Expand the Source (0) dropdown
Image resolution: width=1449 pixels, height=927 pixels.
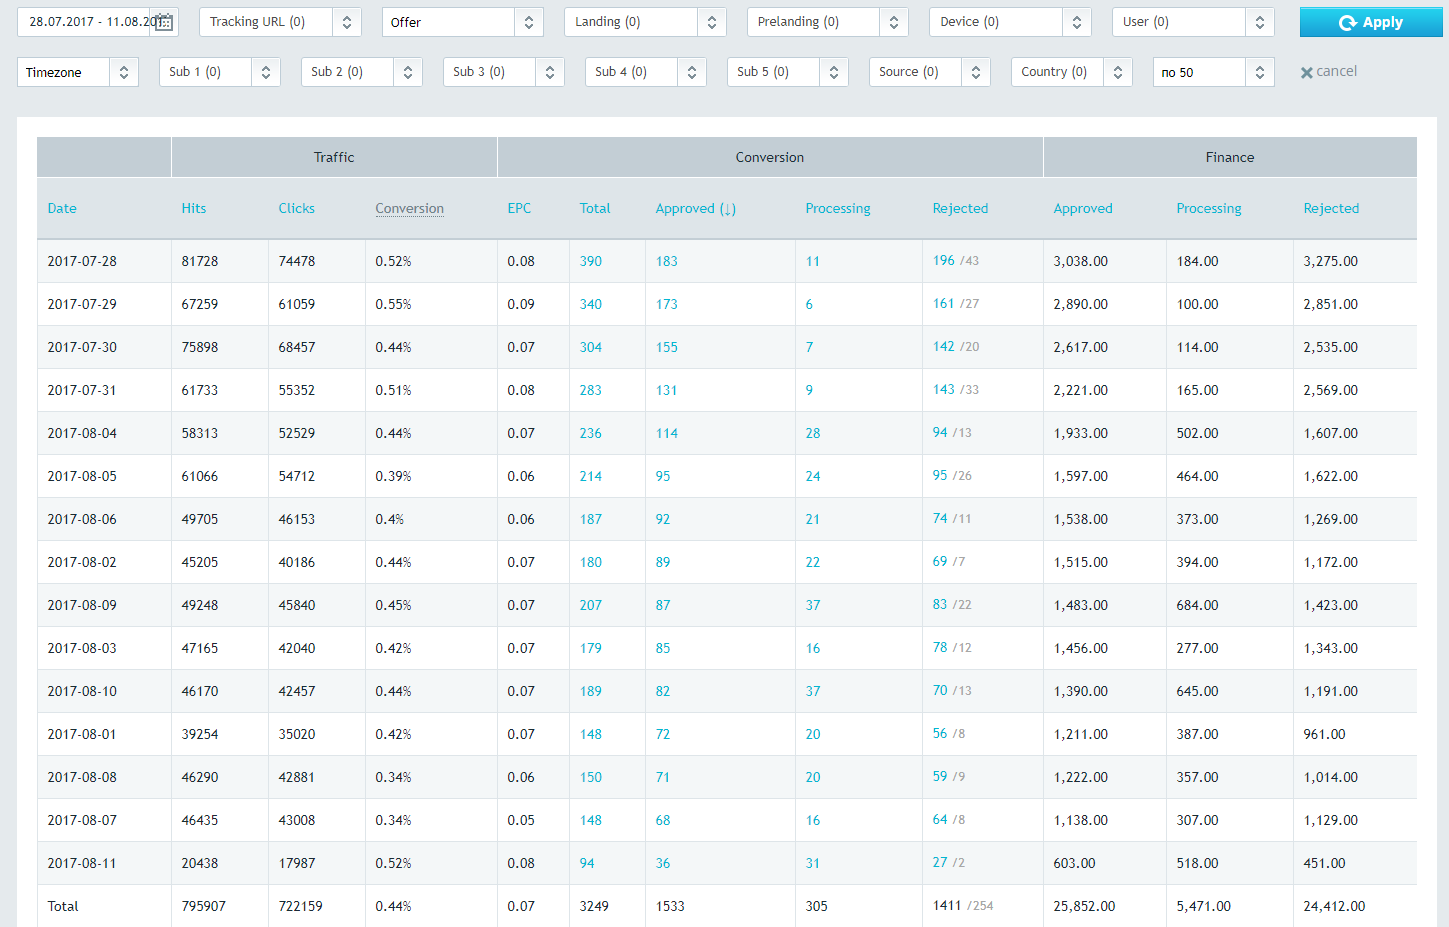click(x=930, y=72)
